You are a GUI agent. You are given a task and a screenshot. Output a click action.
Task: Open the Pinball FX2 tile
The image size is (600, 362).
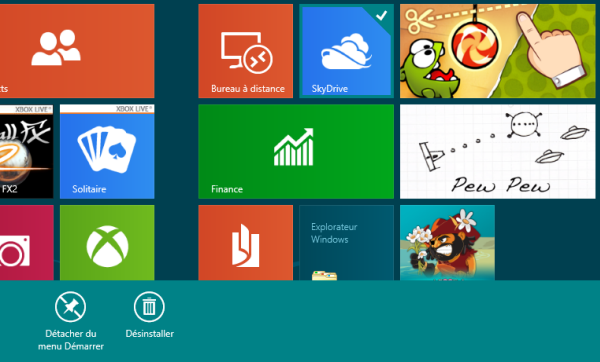tap(26, 152)
